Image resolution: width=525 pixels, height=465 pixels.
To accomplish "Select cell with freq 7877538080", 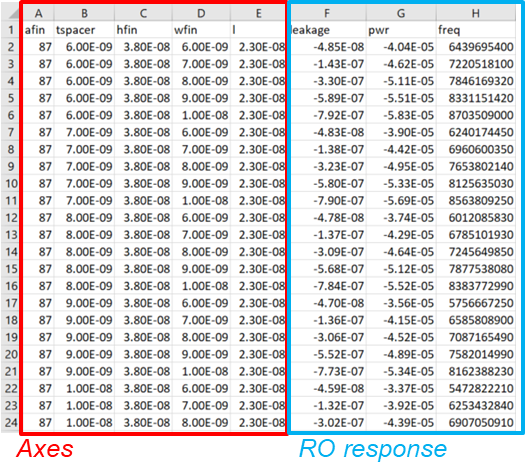I will (476, 269).
